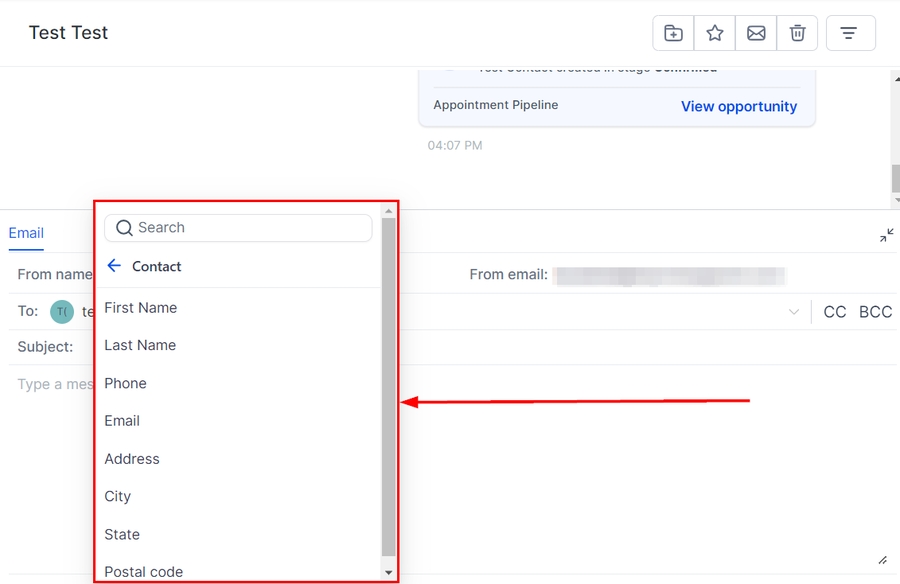Select Address from Contact list
This screenshot has width=900, height=584.
click(x=132, y=459)
